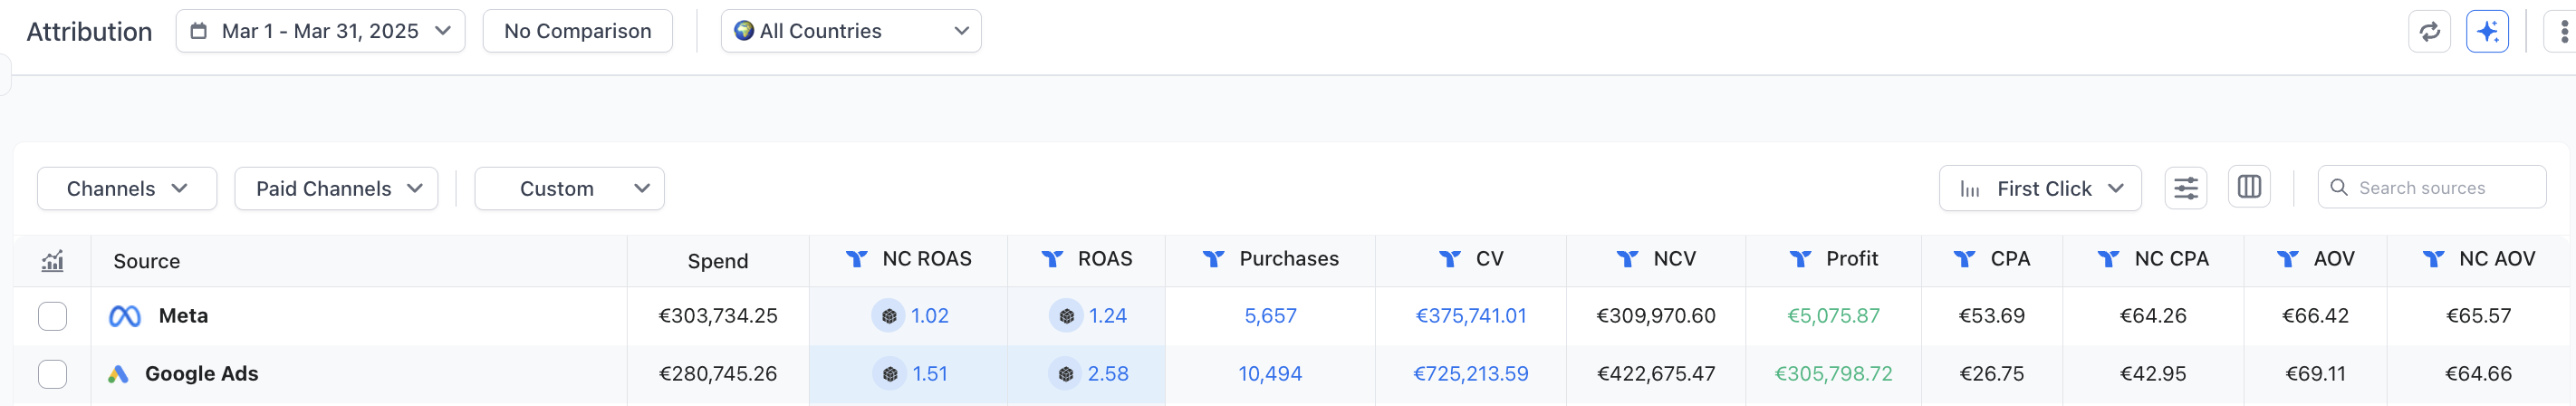
Task: Open the date range Mar 1 - Mar 31 picker
Action: (320, 31)
